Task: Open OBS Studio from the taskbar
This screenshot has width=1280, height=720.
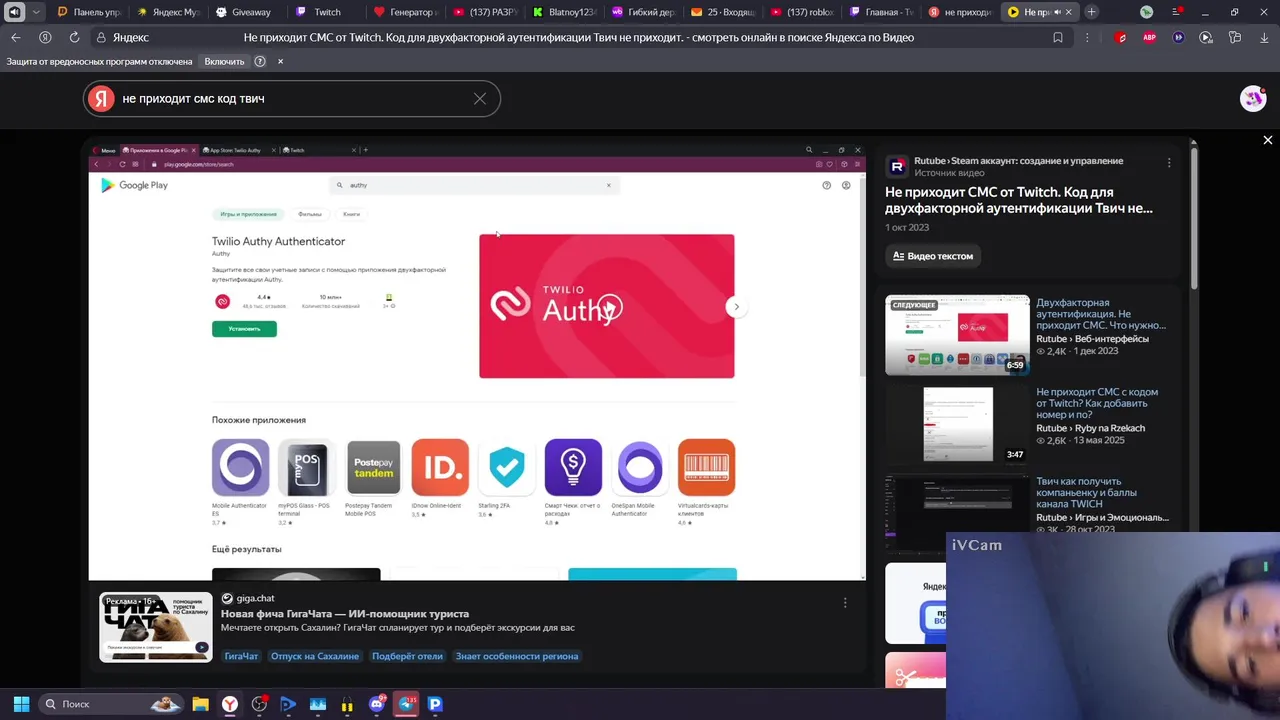Action: click(259, 704)
